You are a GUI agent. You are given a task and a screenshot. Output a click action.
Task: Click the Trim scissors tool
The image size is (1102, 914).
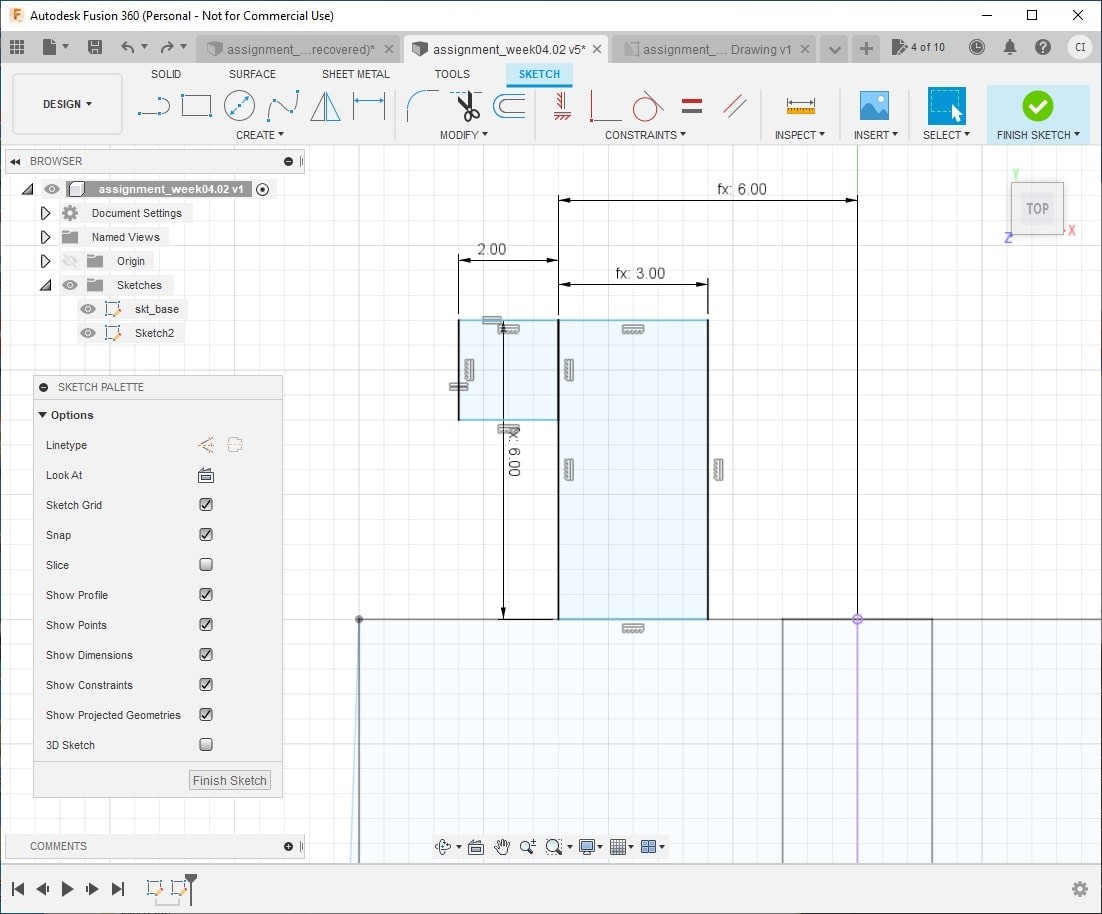coord(468,105)
